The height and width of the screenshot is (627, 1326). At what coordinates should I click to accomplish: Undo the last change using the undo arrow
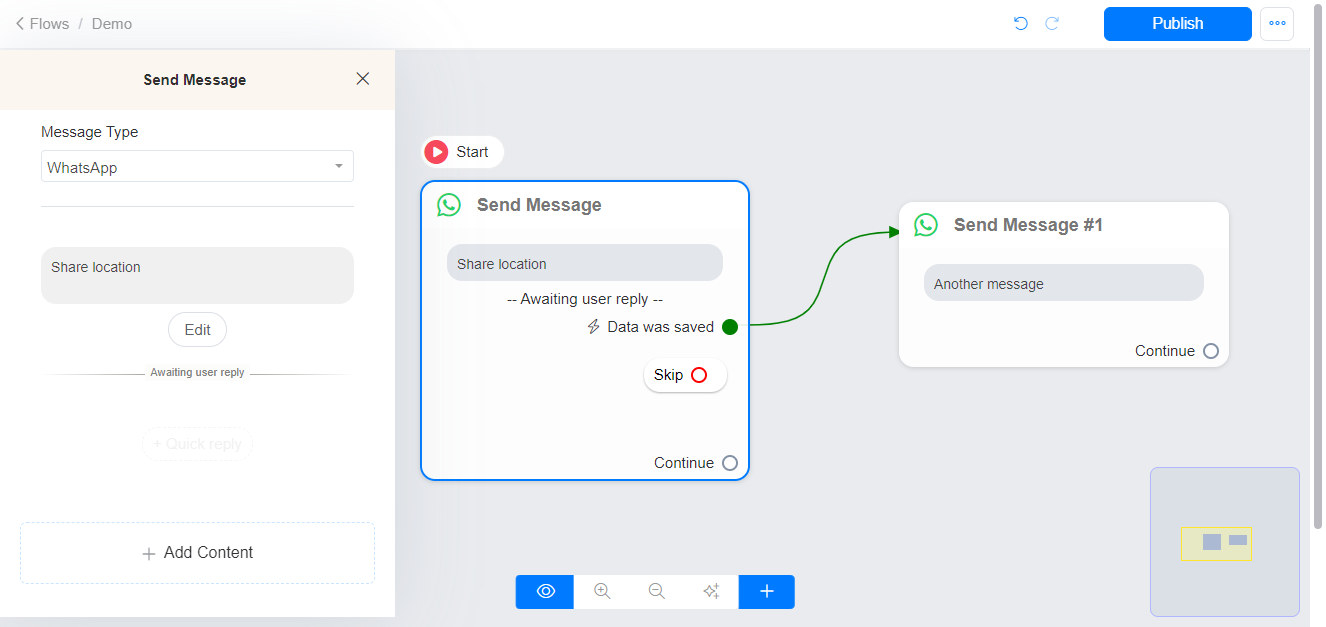[x=1020, y=23]
